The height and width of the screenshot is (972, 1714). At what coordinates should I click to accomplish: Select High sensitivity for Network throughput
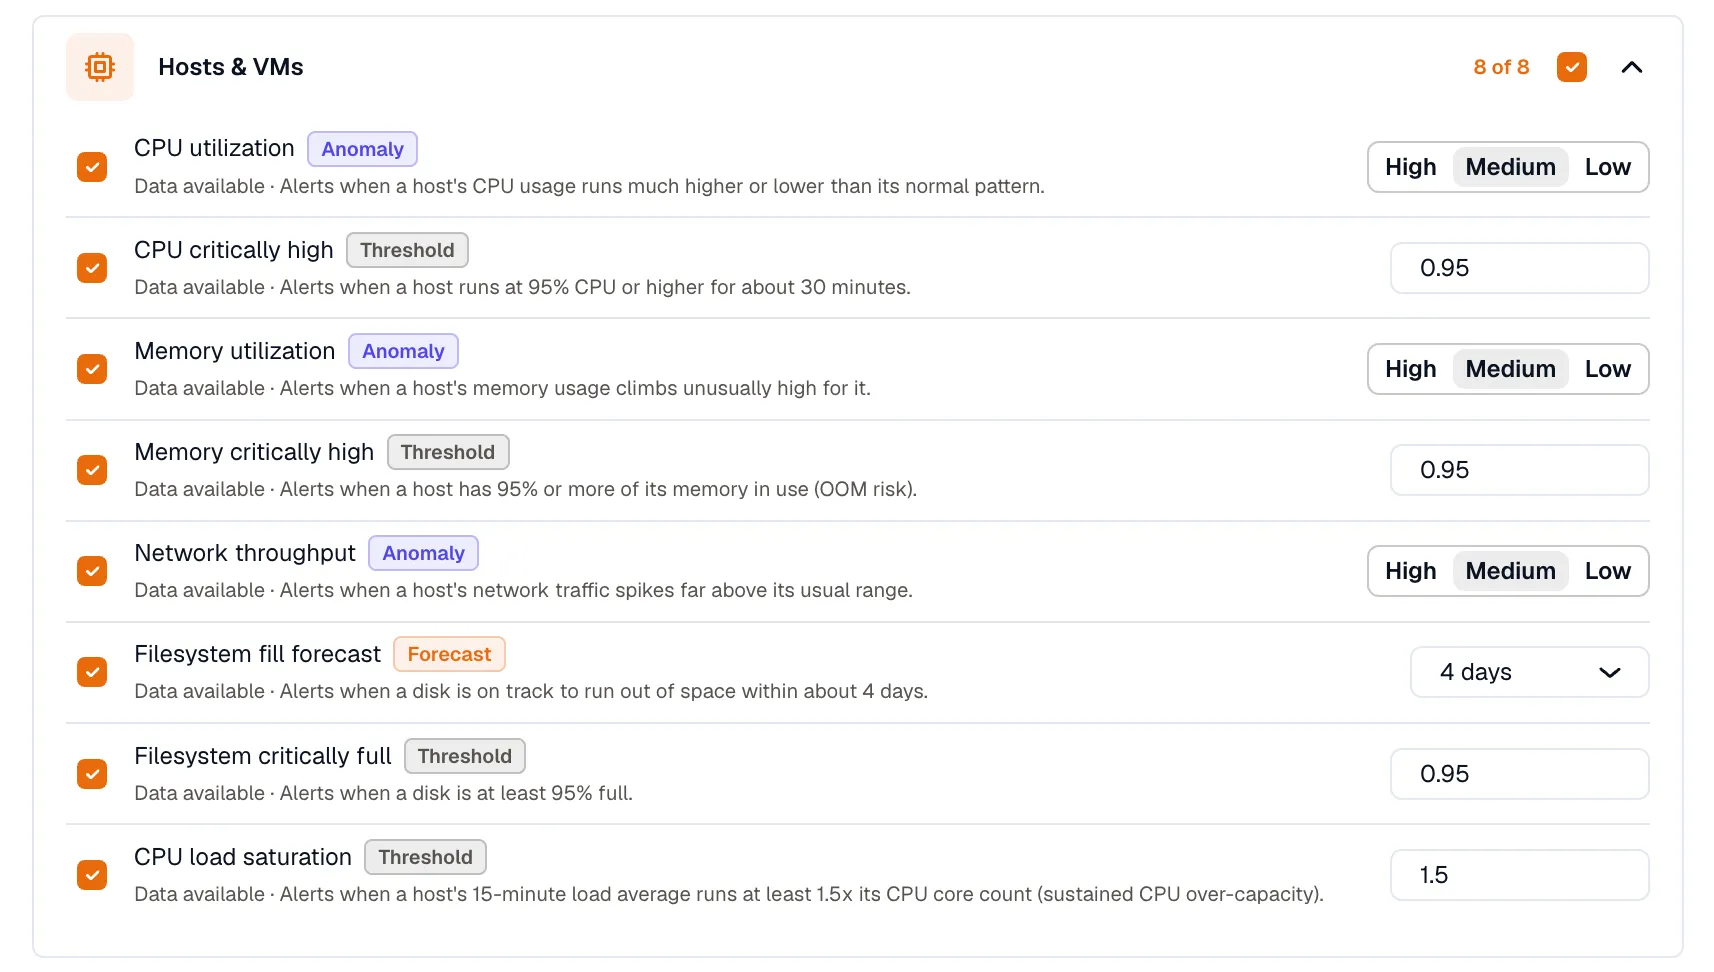click(x=1410, y=571)
